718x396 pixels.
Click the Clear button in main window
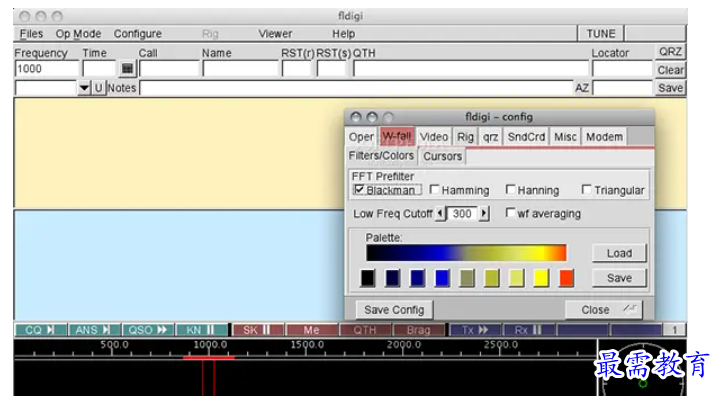pos(670,70)
